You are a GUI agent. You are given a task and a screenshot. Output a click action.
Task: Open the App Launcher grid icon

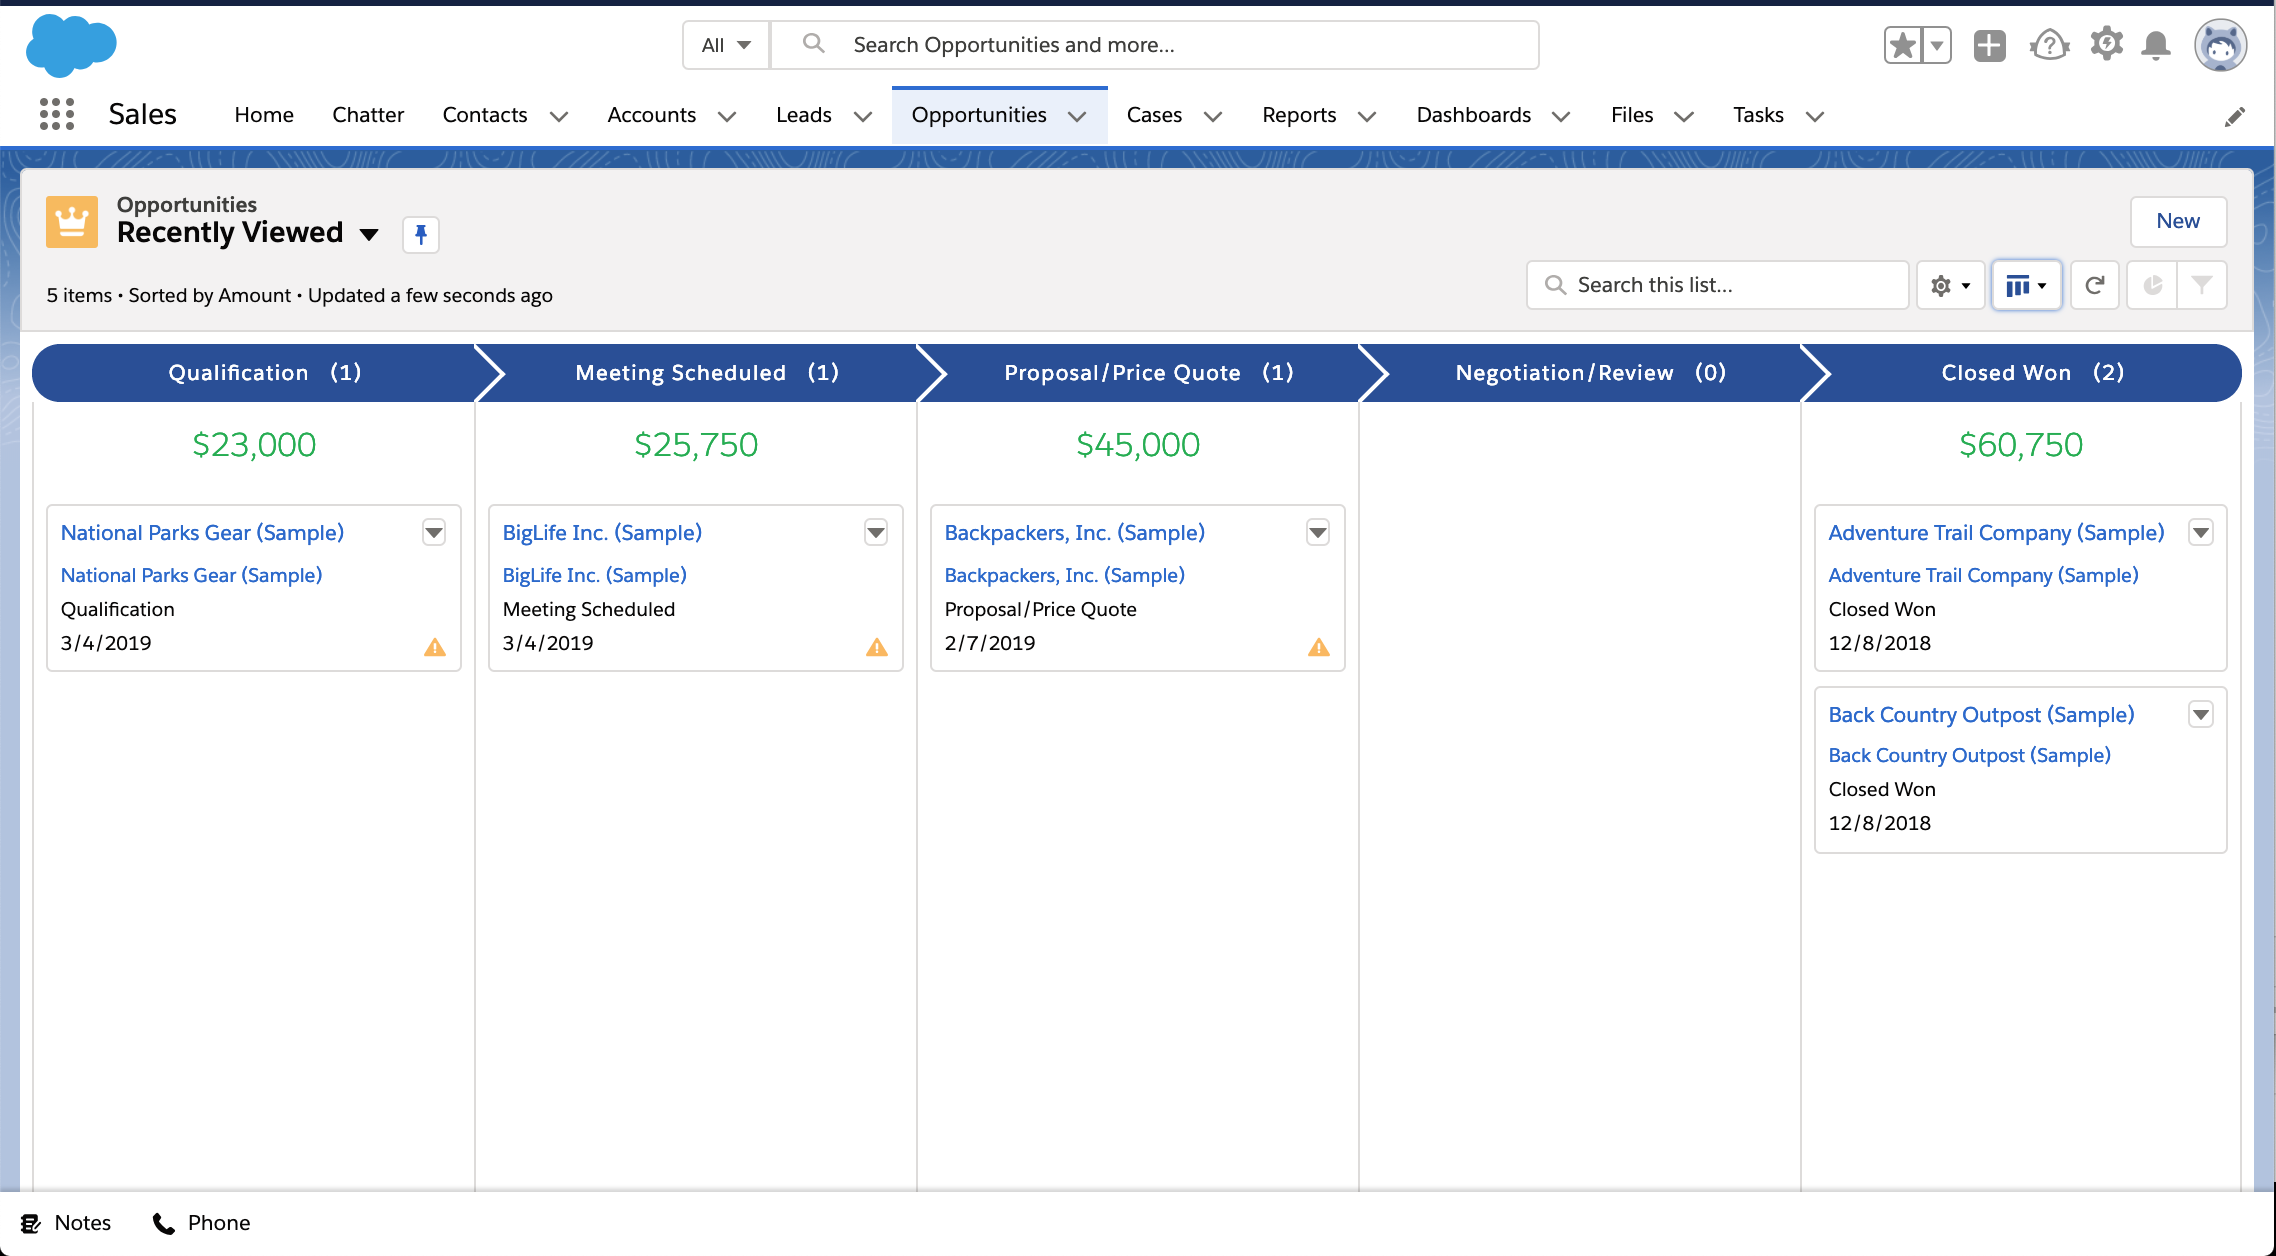(x=57, y=114)
